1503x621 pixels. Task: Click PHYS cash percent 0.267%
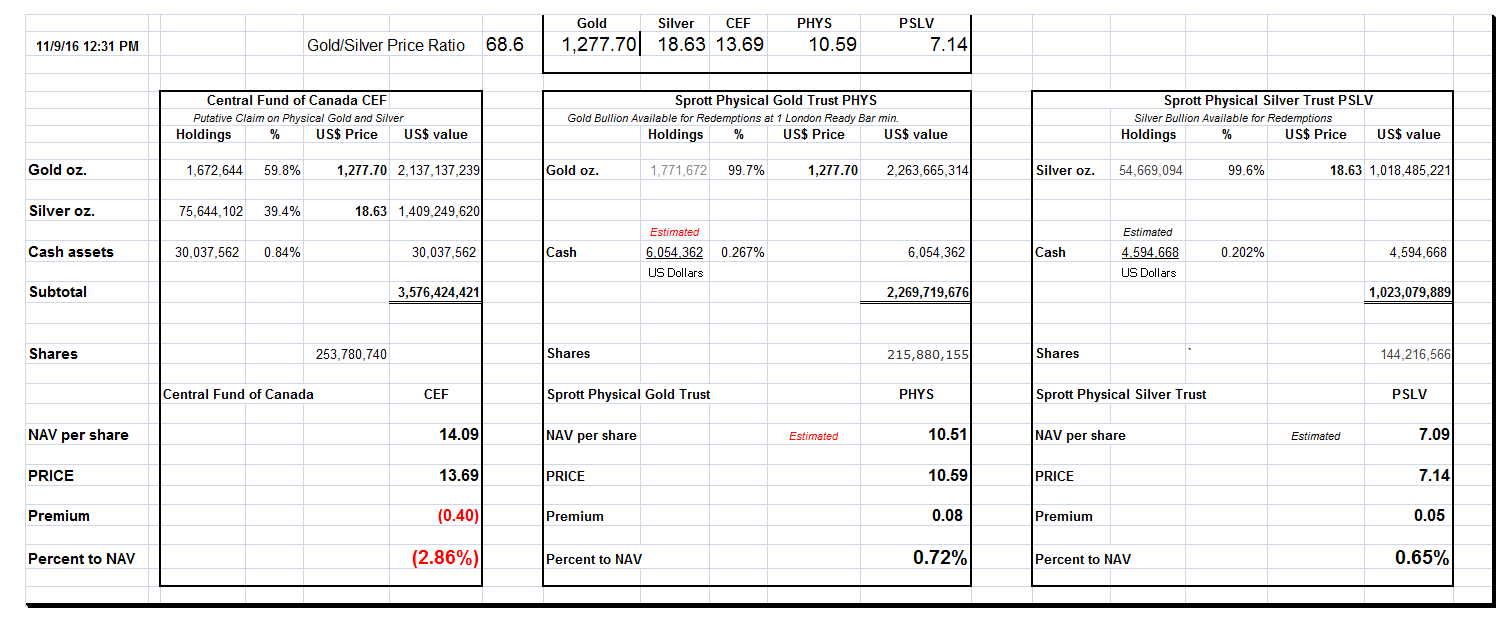coord(743,252)
